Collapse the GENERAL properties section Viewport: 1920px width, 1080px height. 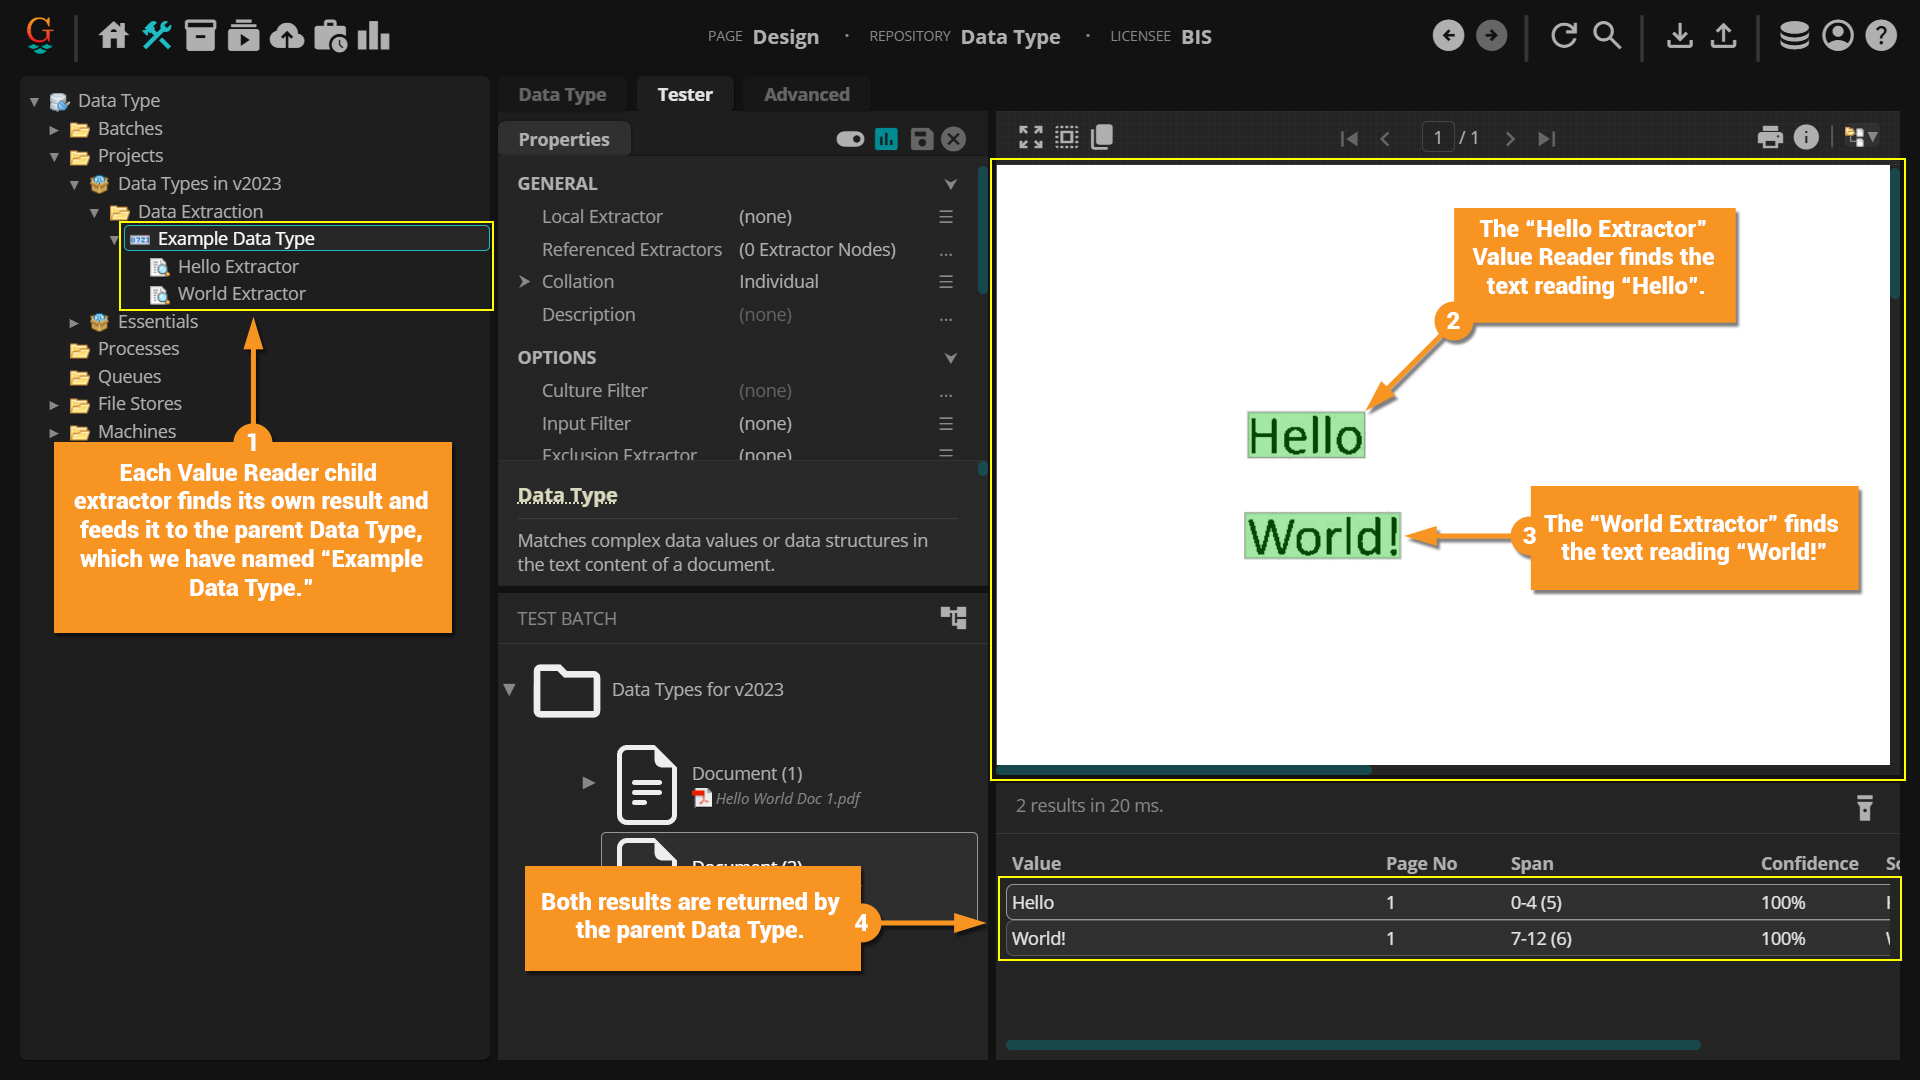click(950, 184)
